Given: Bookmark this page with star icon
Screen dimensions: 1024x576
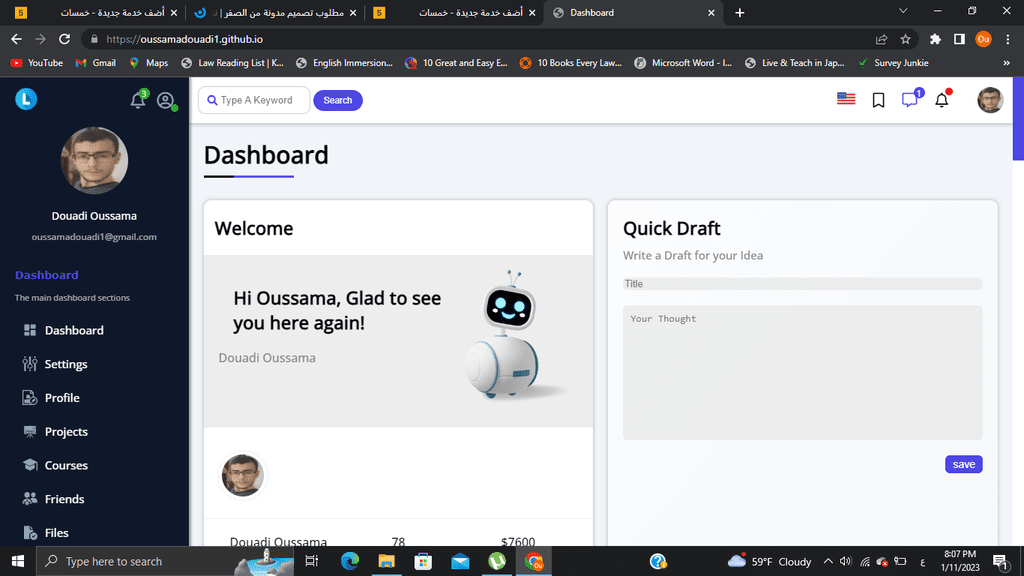Looking at the screenshot, I should [905, 39].
